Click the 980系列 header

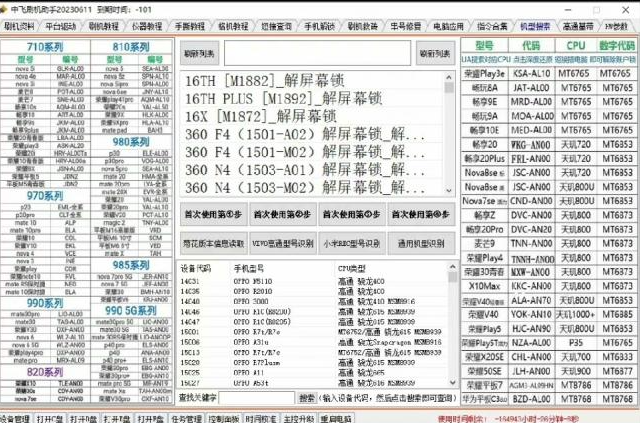click(131, 142)
